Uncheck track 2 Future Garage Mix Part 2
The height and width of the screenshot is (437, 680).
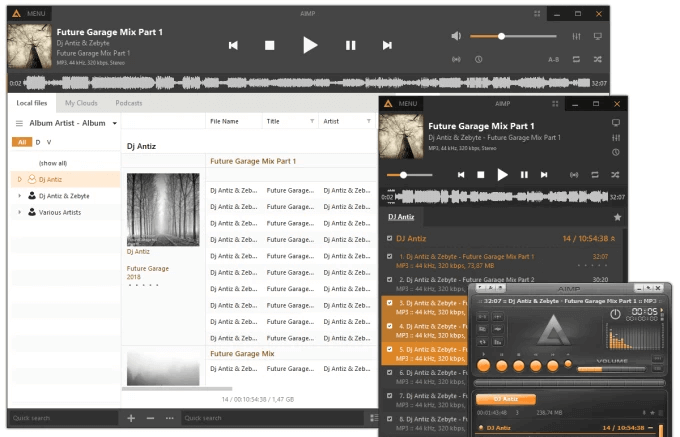389,280
